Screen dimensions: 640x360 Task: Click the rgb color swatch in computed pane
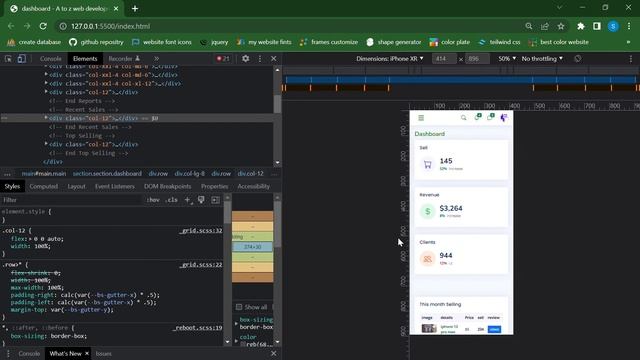coord(243,344)
